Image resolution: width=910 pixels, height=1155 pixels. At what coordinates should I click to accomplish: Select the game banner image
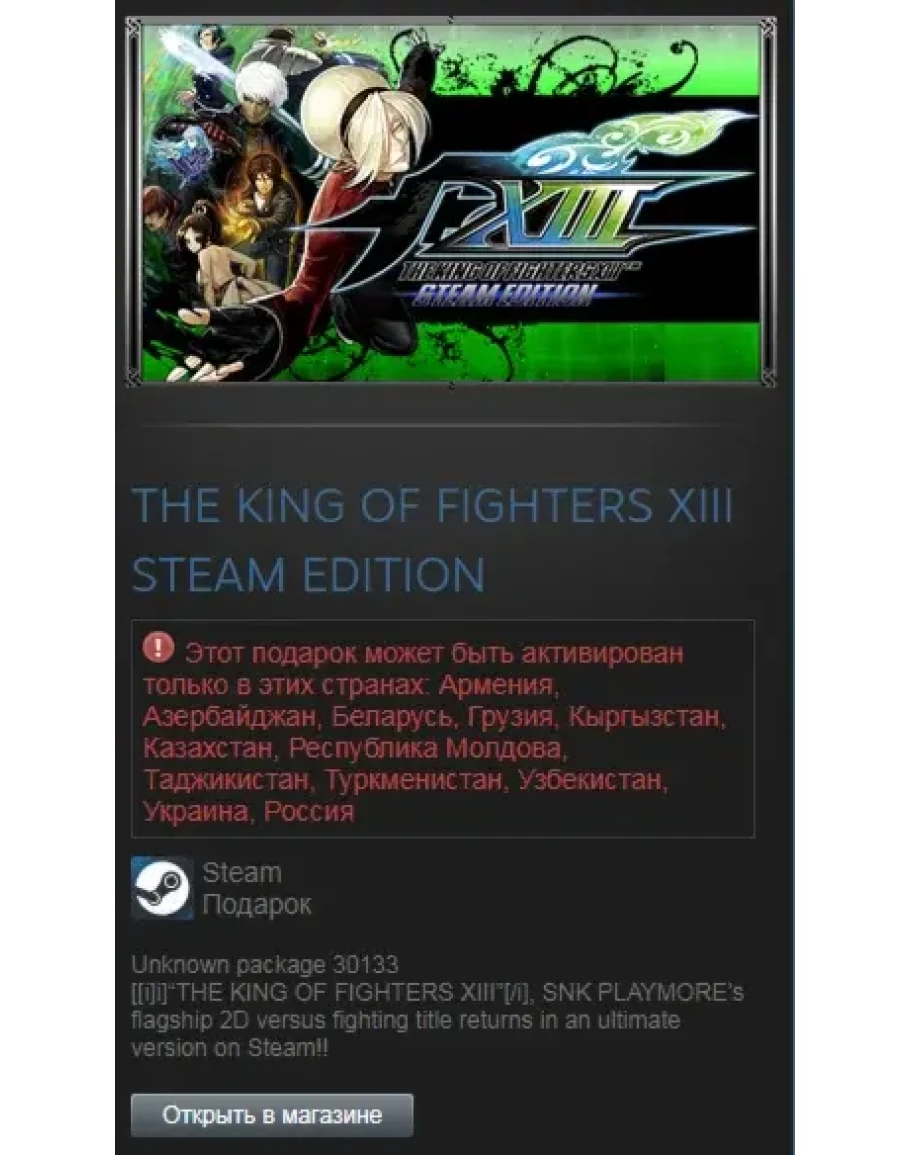coord(451,202)
